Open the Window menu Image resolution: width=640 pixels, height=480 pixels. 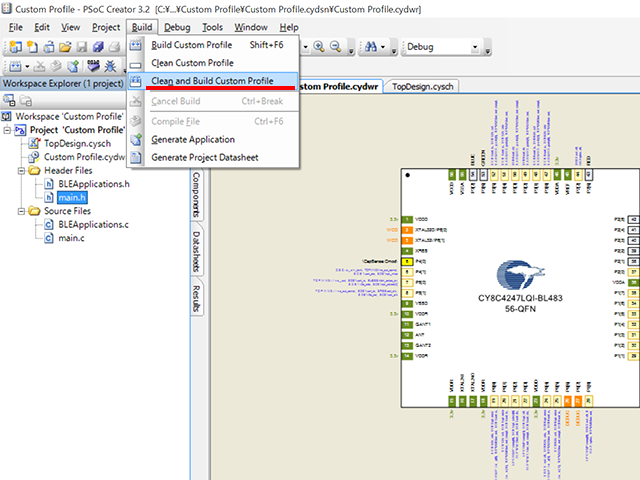pyautogui.click(x=251, y=27)
